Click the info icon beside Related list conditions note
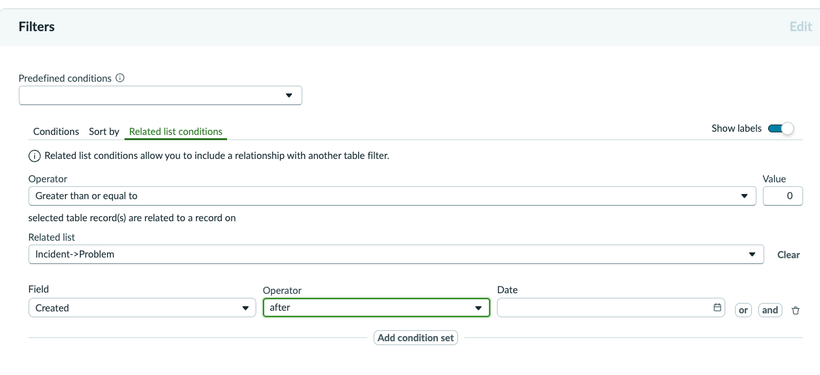The height and width of the screenshot is (375, 820). click(34, 156)
